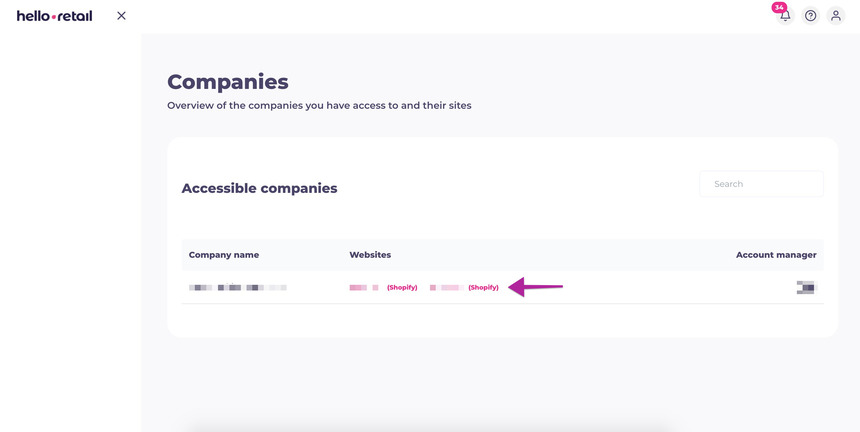Click the Accessible companies heading
The width and height of the screenshot is (860, 432).
click(259, 188)
